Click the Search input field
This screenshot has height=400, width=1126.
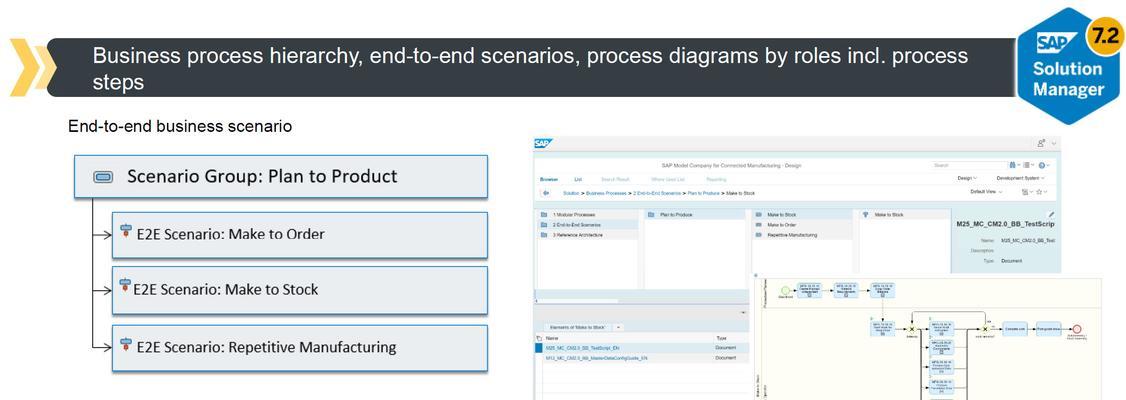point(968,165)
